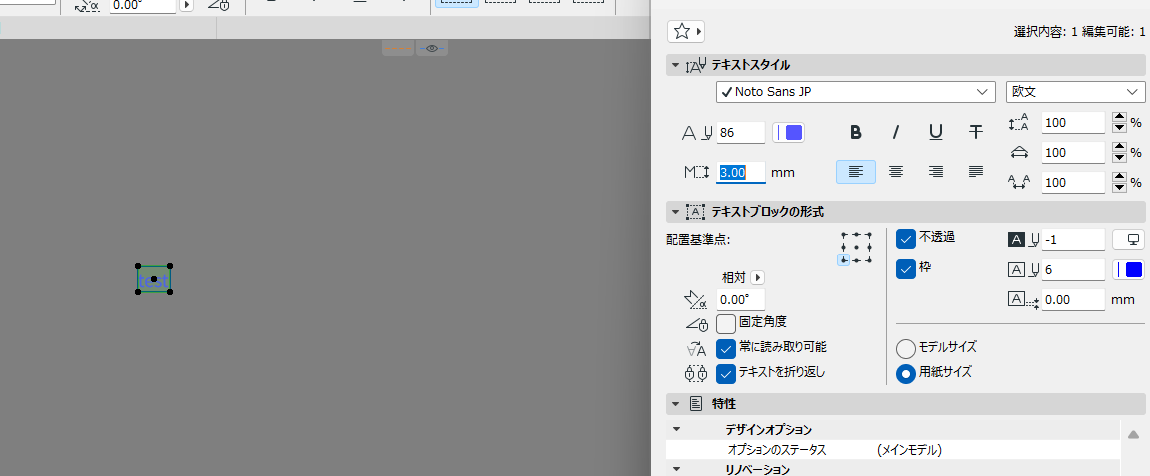Click the eye icon above the canvas
1150x476 pixels.
[x=432, y=48]
